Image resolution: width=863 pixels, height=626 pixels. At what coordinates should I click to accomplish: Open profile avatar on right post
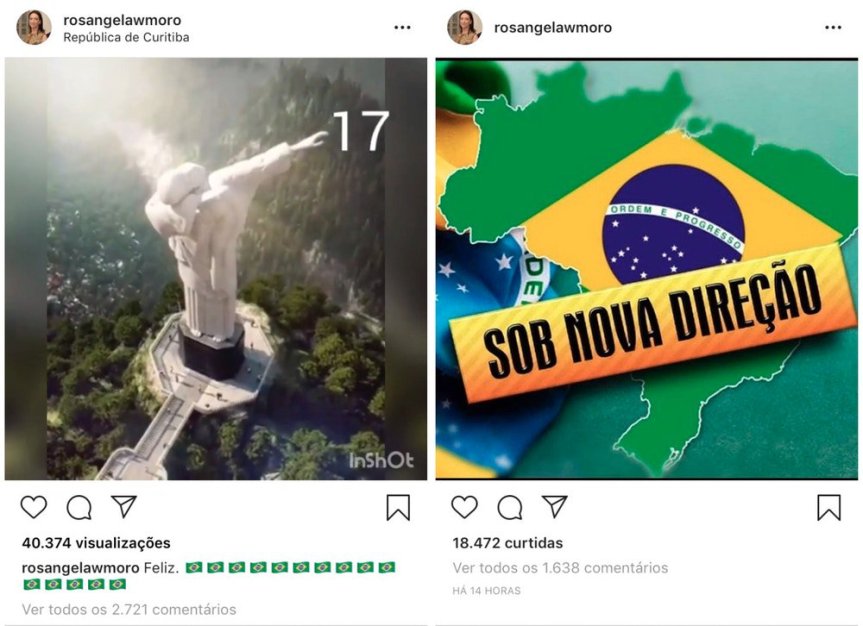(x=465, y=27)
